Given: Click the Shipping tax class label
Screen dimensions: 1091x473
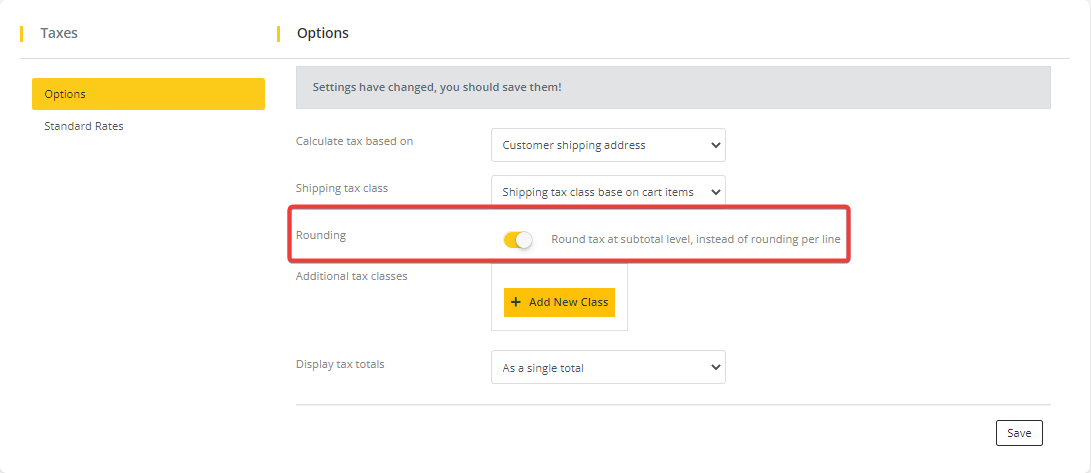Looking at the screenshot, I should tap(342, 188).
